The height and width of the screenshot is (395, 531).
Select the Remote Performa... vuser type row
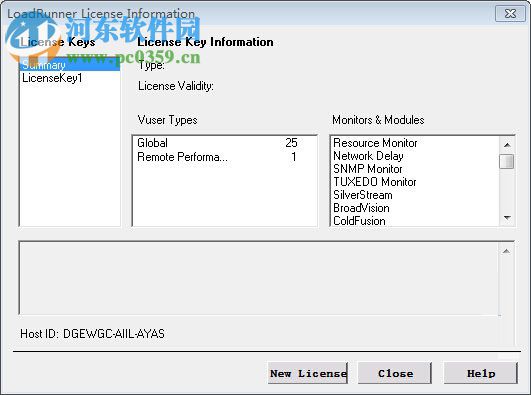click(224, 157)
